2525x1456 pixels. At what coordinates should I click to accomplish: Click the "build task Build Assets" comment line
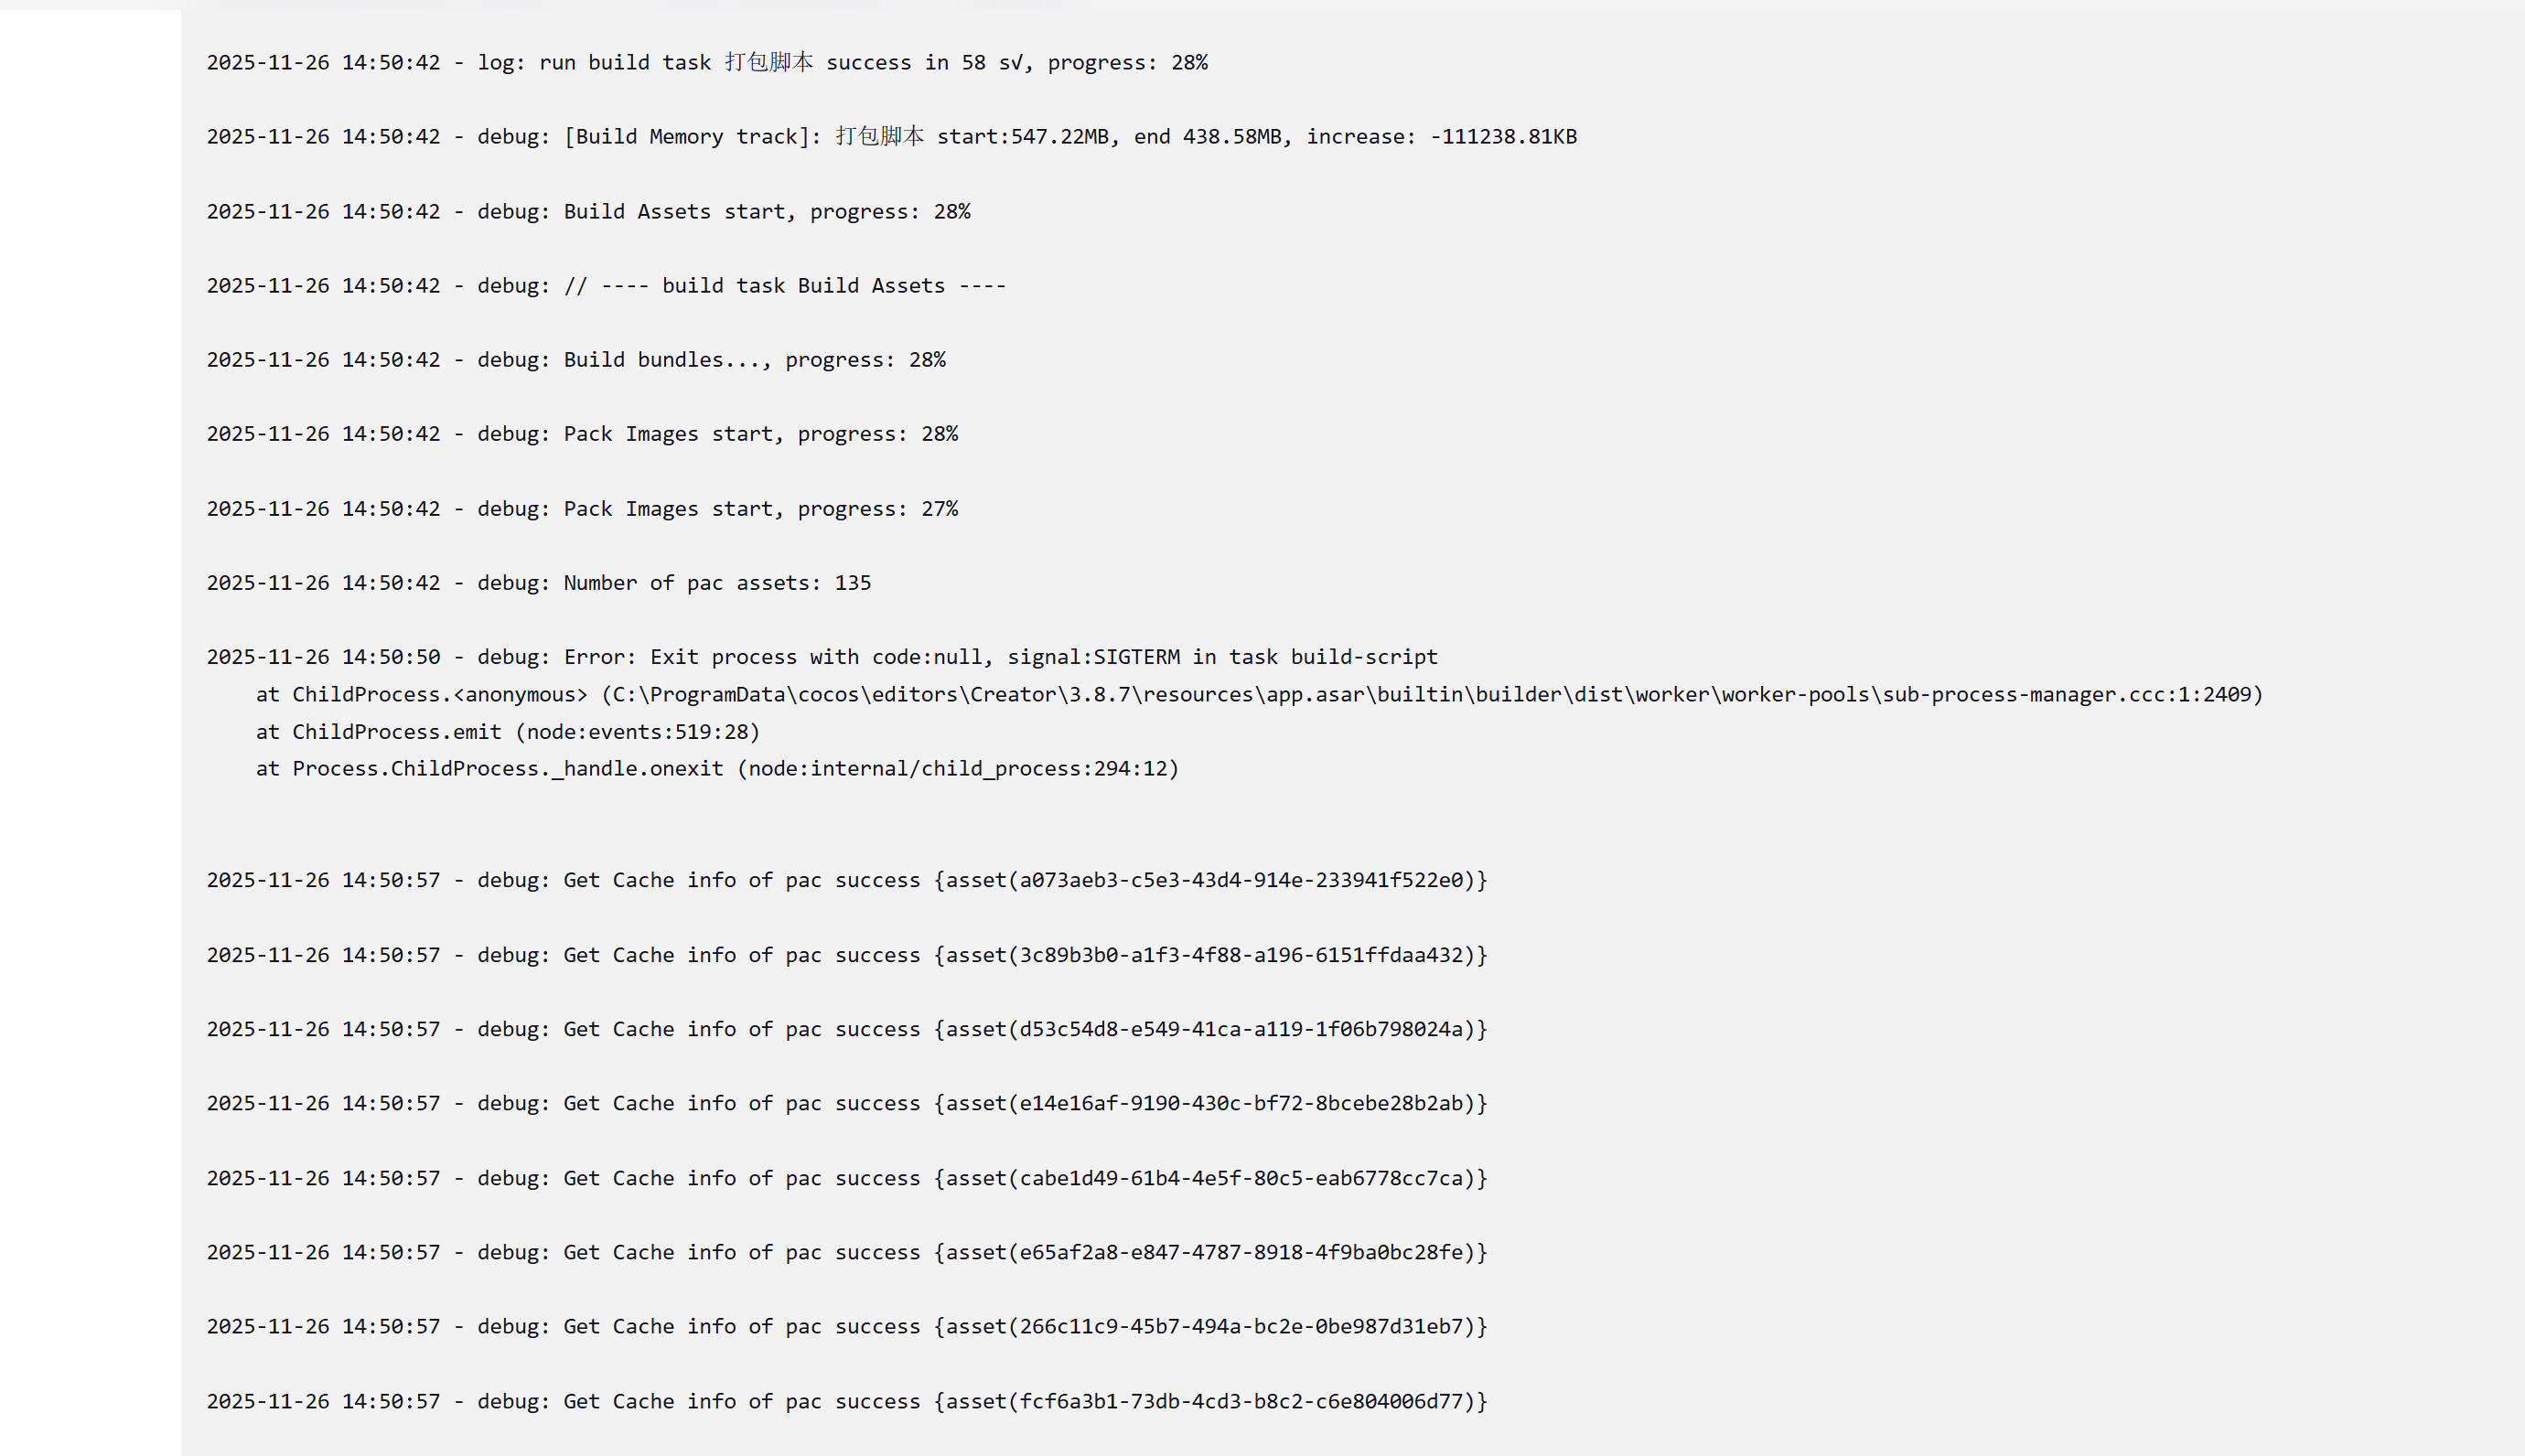click(606, 286)
